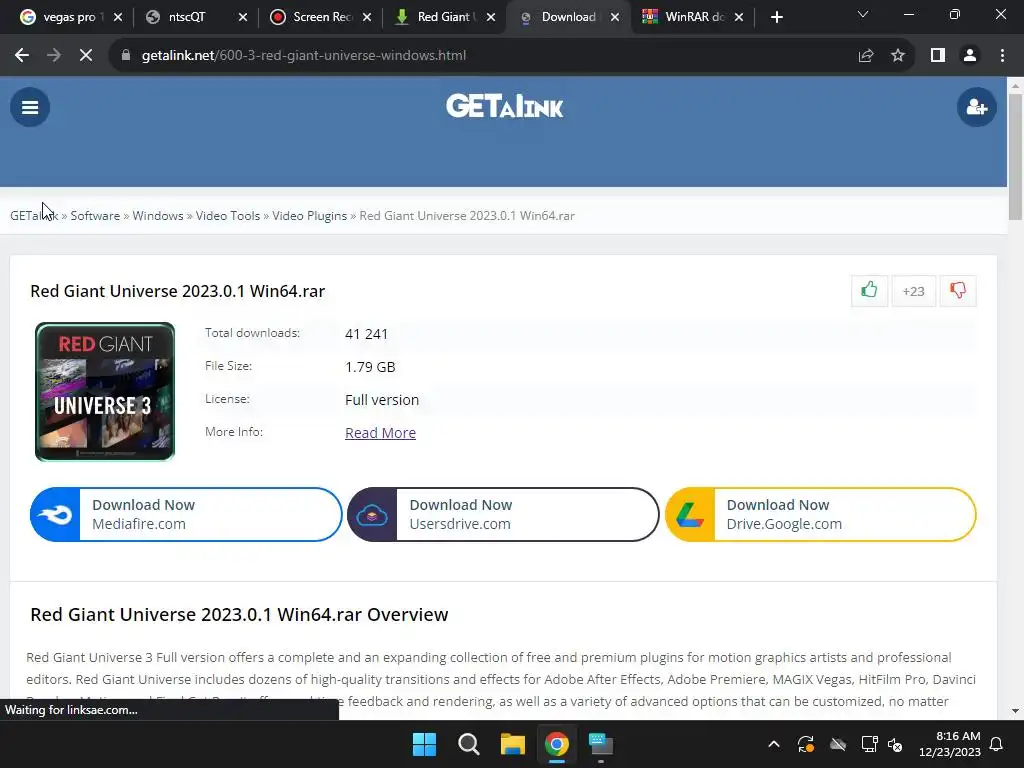Open the Read More link
This screenshot has height=768, width=1024.
(380, 433)
